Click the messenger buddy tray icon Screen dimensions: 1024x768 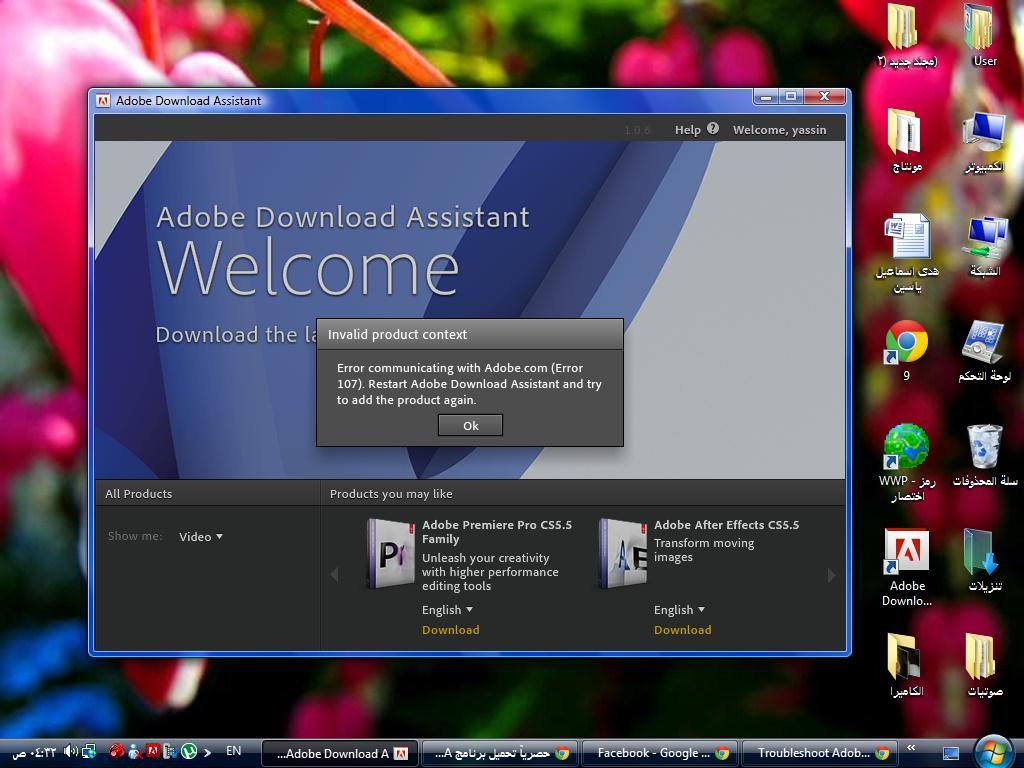point(135,752)
